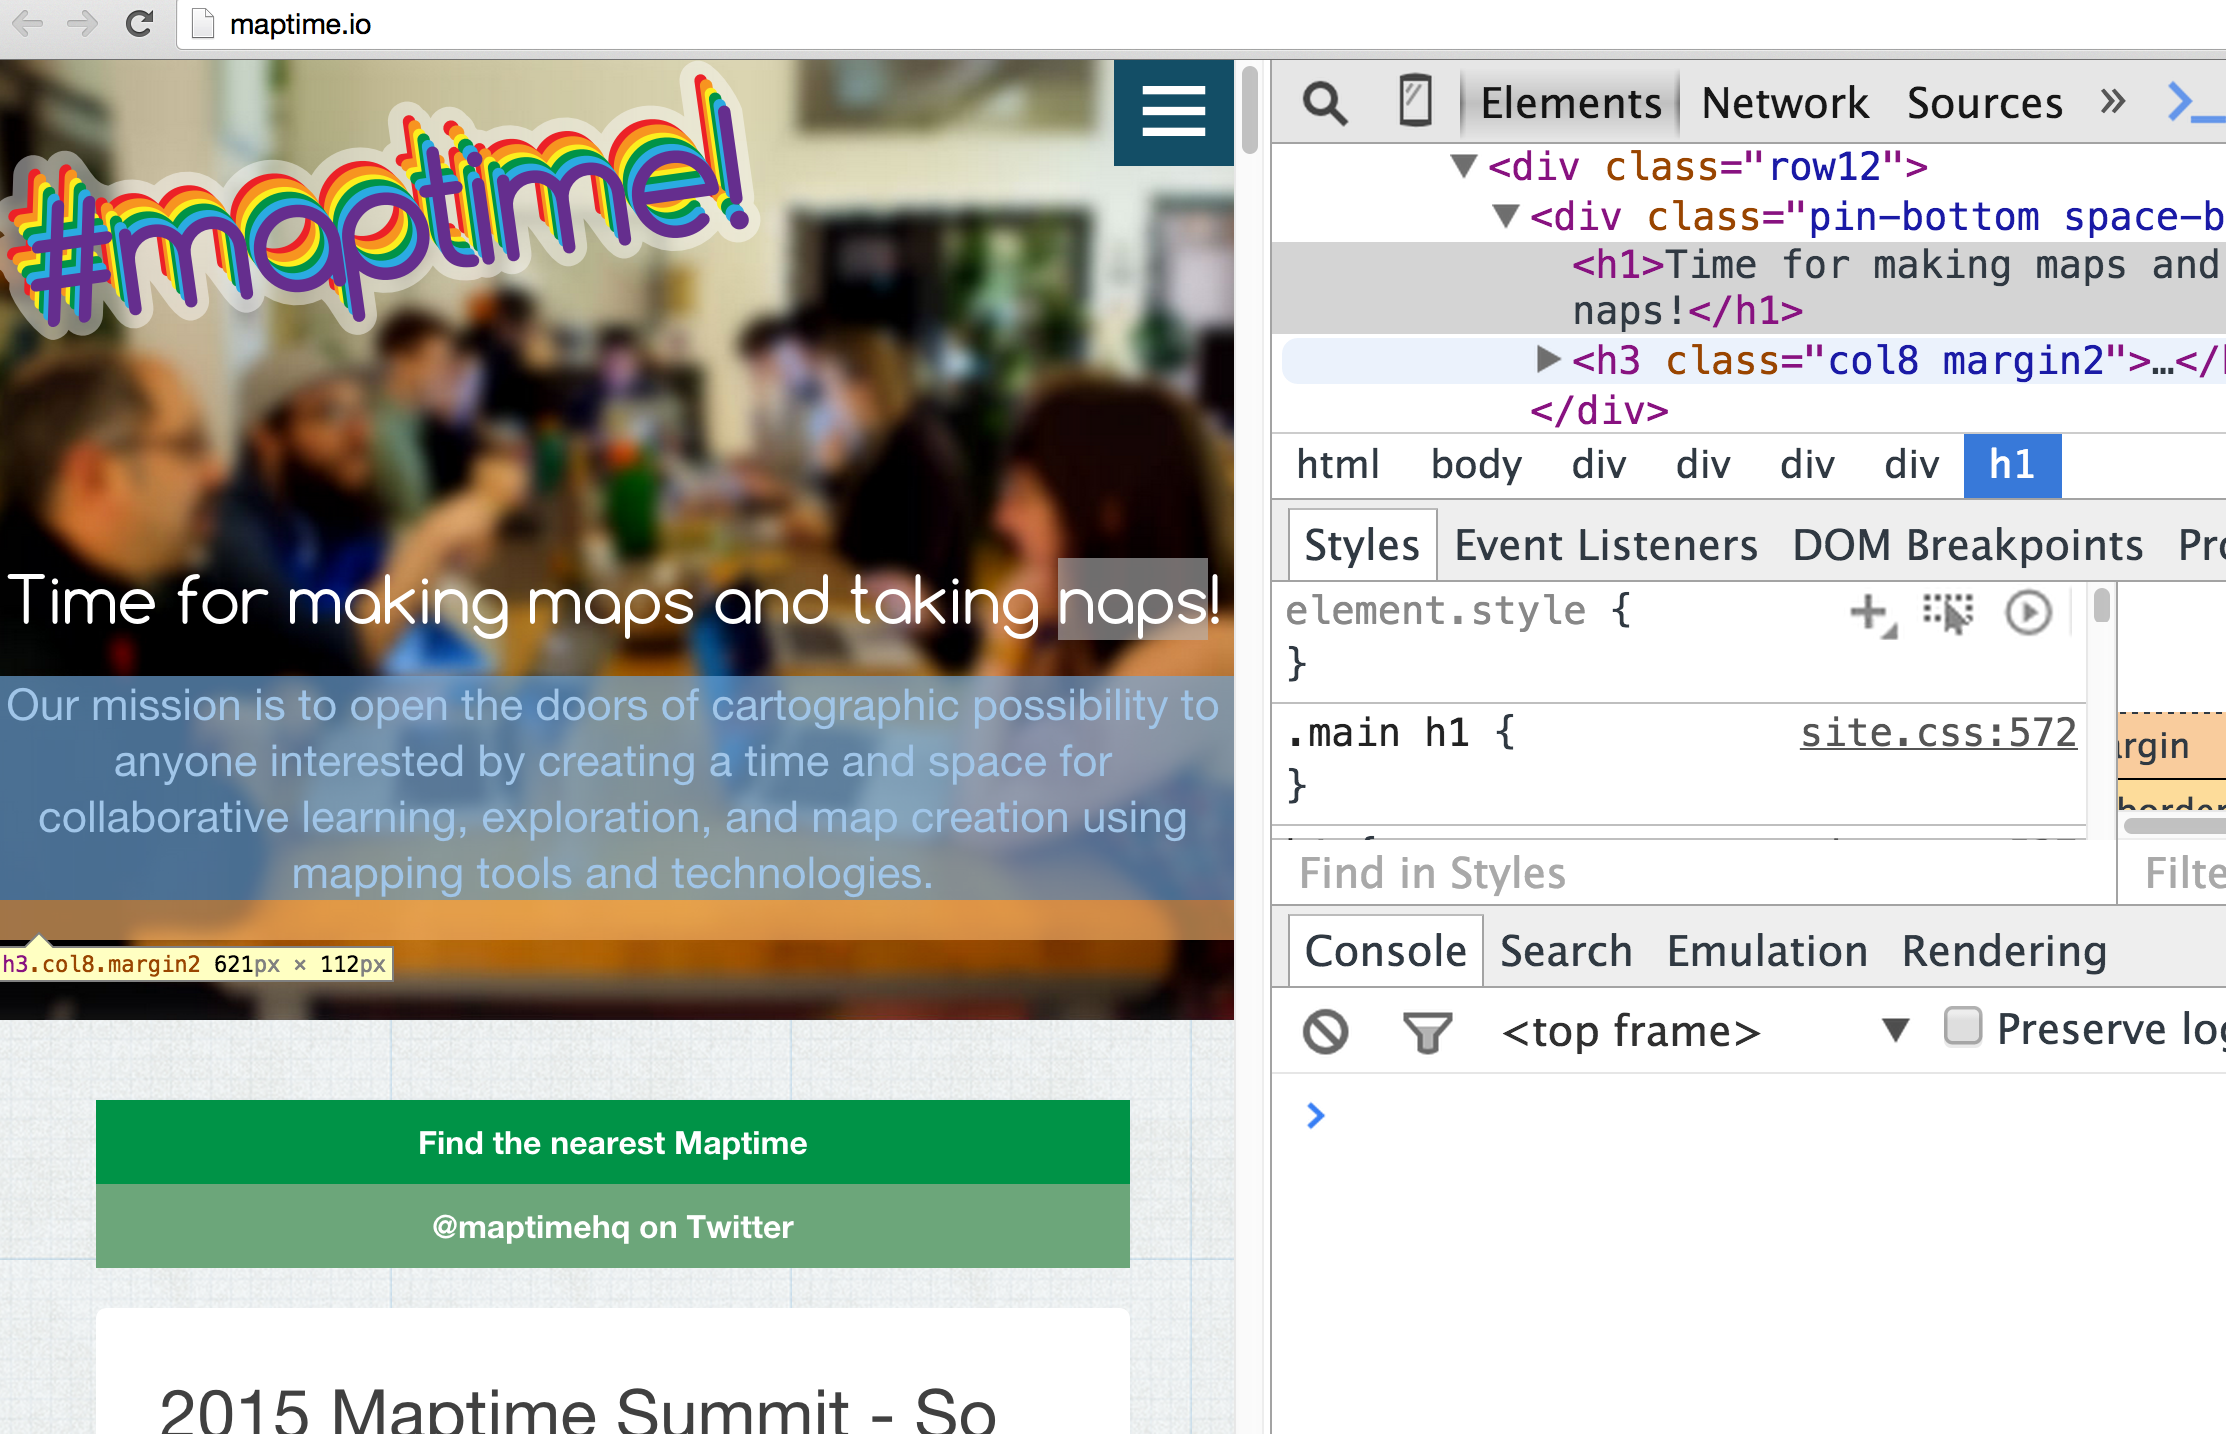This screenshot has width=2226, height=1434.
Task: Select the h1 Time for making maps node
Action: click(1749, 288)
